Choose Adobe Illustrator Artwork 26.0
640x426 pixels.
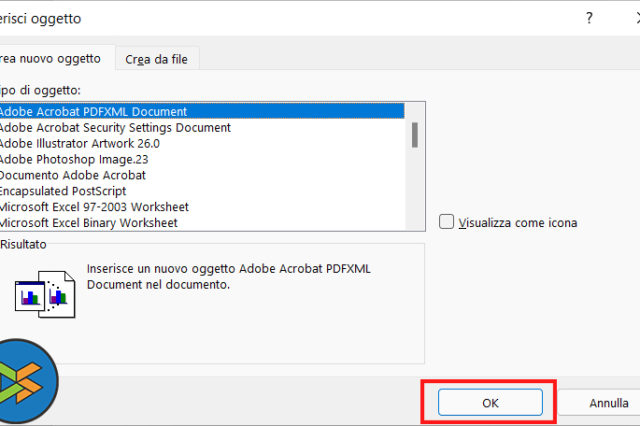[x=79, y=144]
